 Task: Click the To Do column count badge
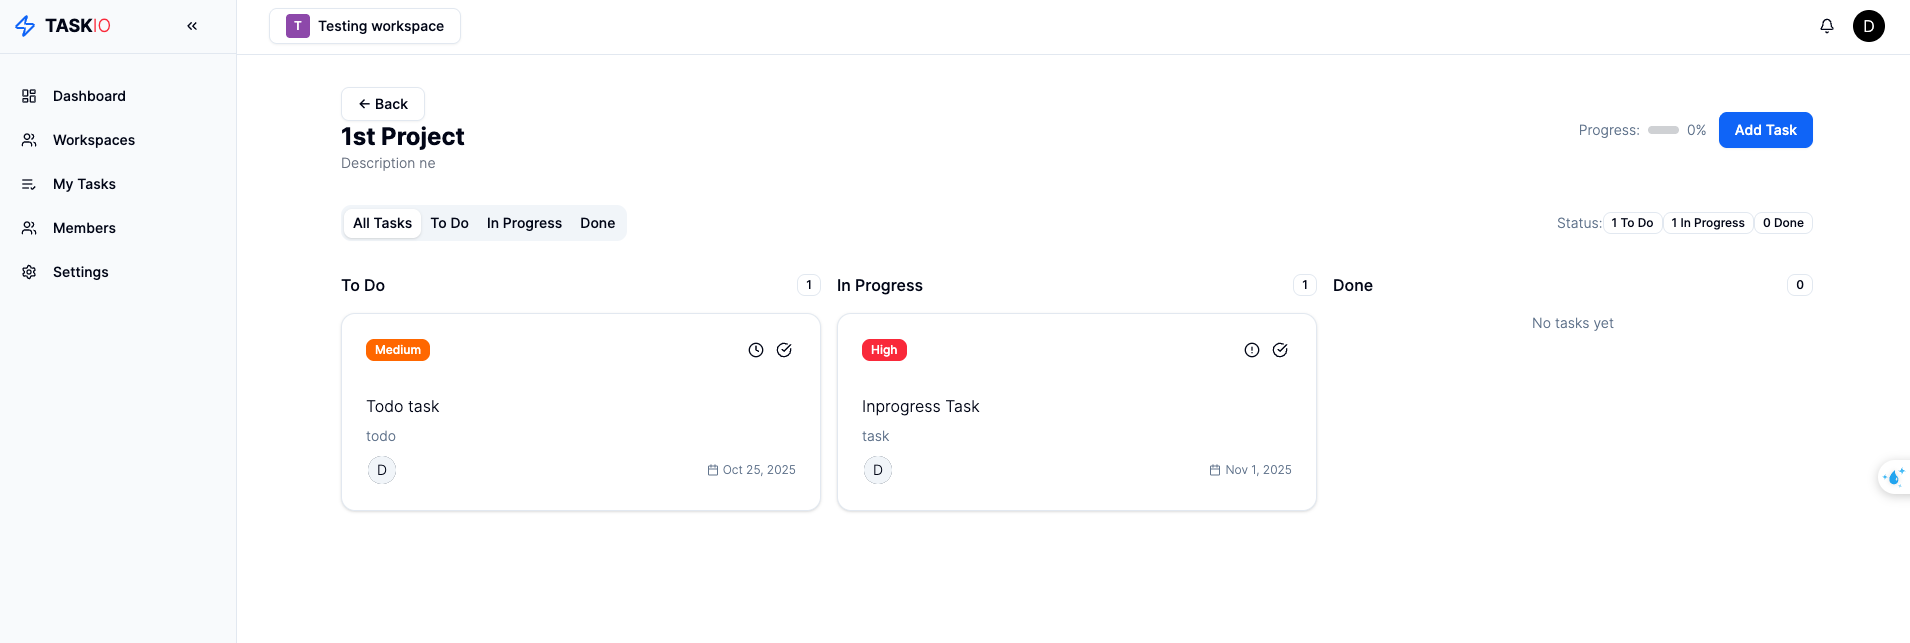(x=809, y=285)
